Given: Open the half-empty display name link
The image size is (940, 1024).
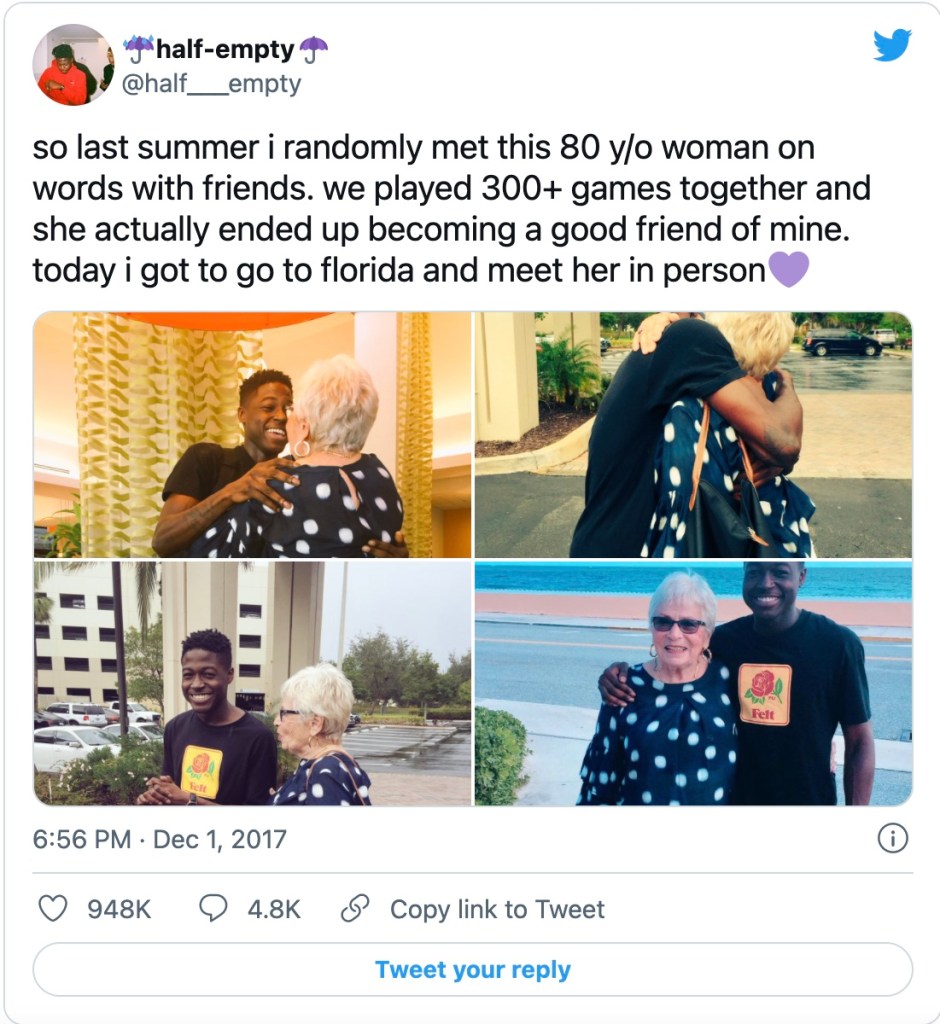Looking at the screenshot, I should tap(225, 49).
